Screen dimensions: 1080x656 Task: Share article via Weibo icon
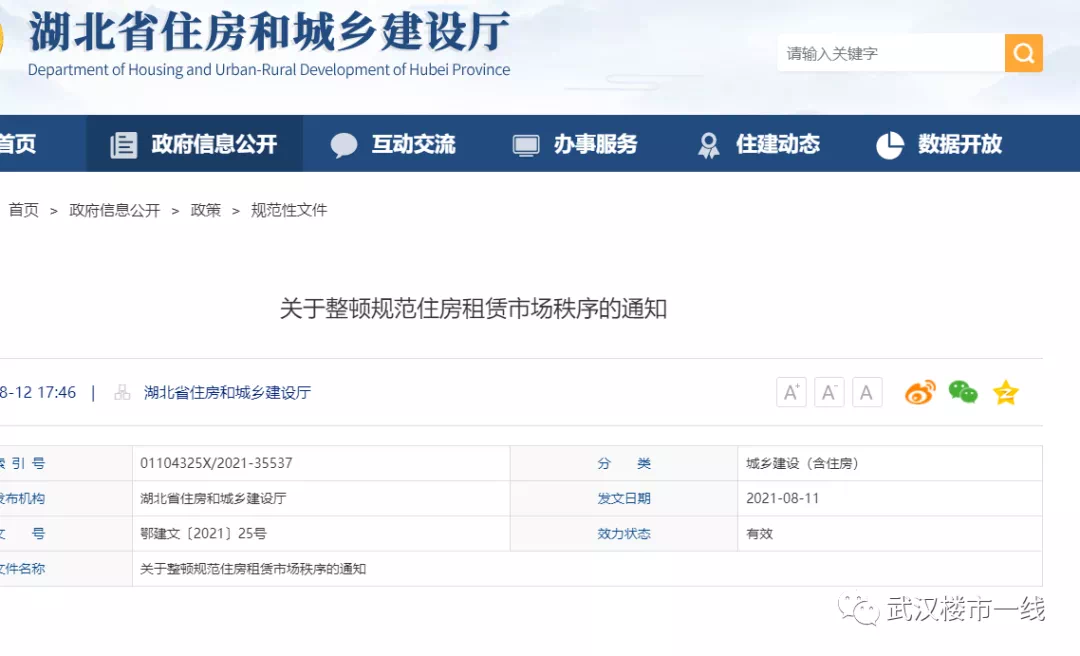click(920, 393)
